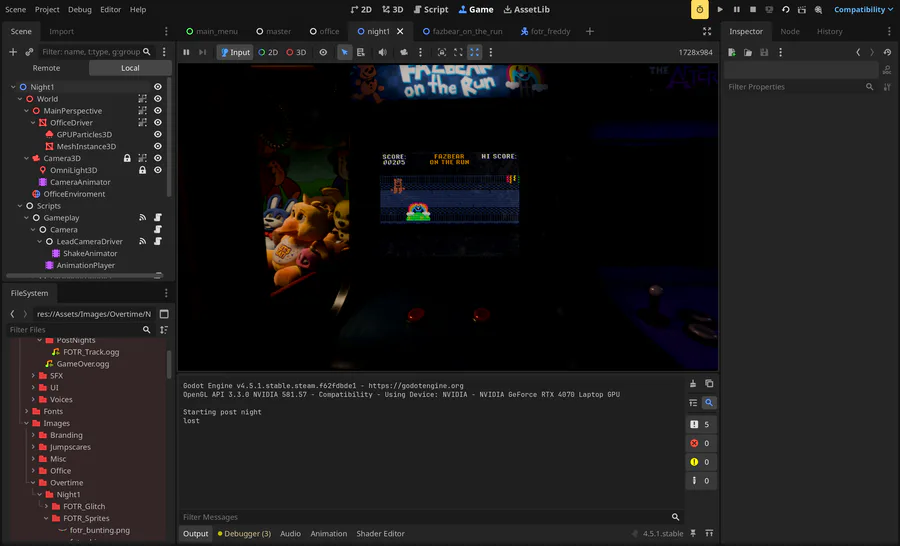Image resolution: width=900 pixels, height=546 pixels.
Task: Toggle output search magnifier icon
Action: tap(709, 402)
